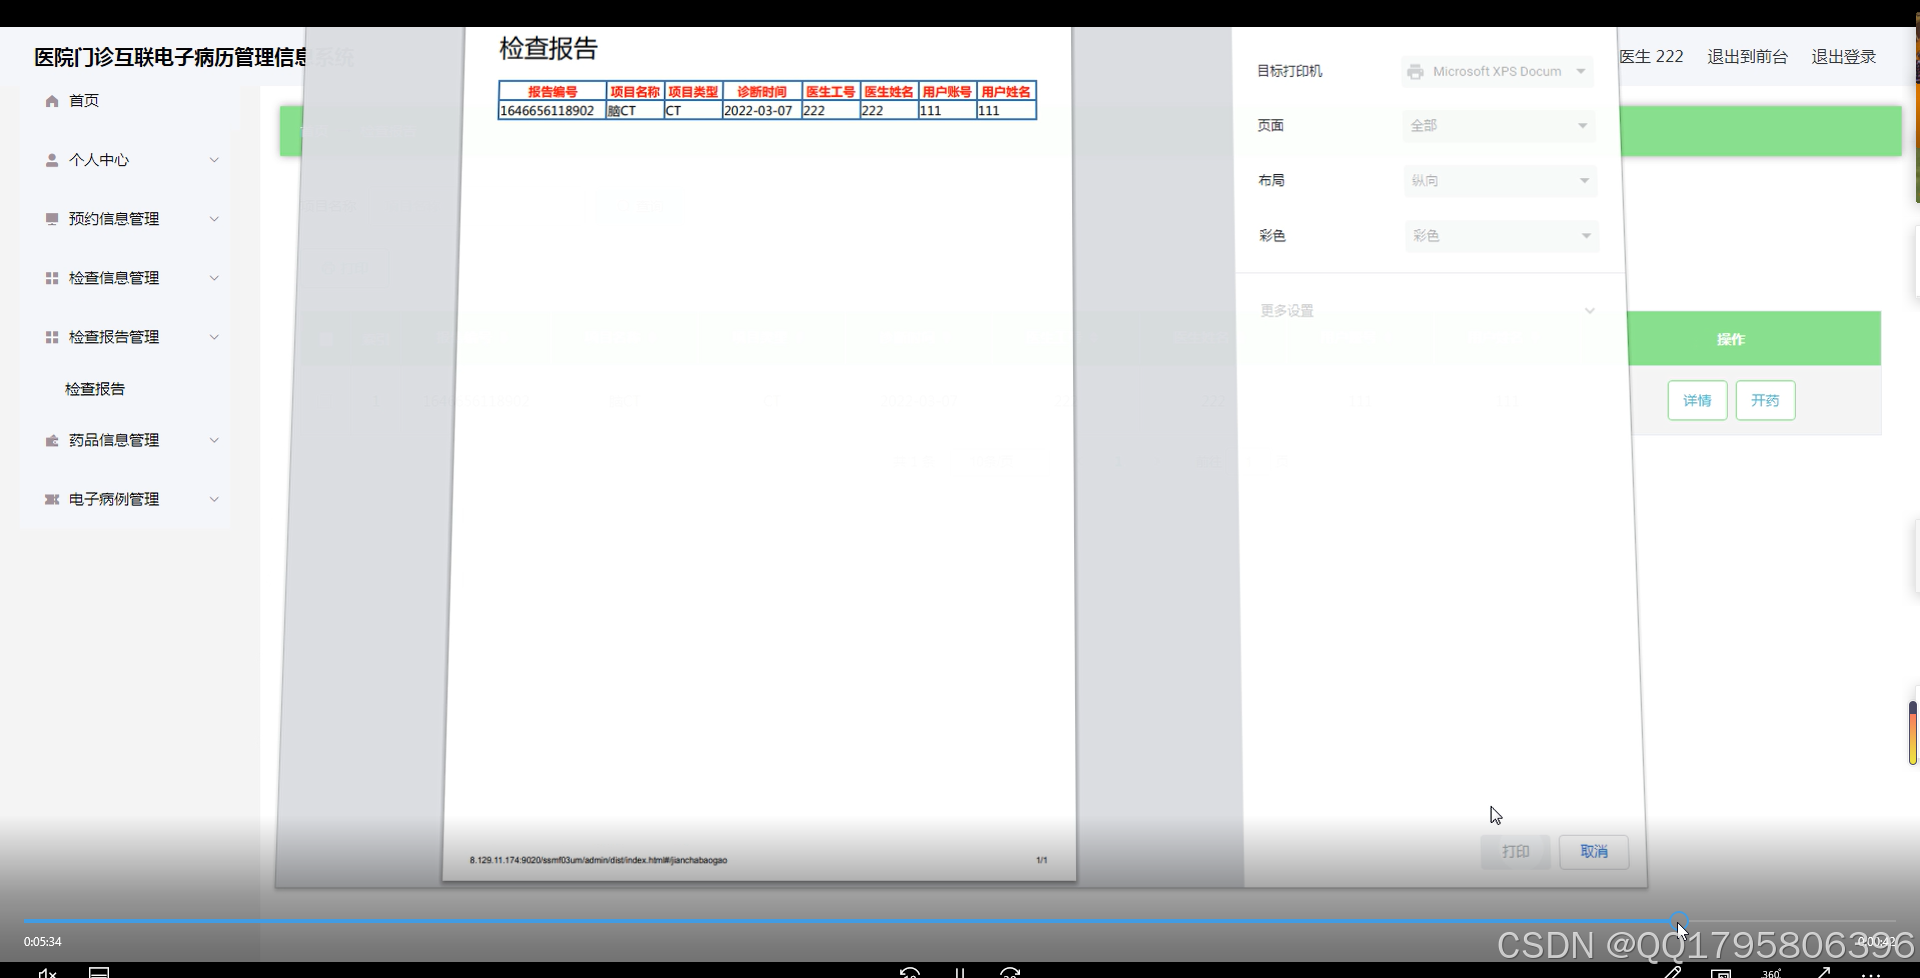Click the grid icon beside 检查信息管理
The height and width of the screenshot is (978, 1920).
[x=52, y=278]
